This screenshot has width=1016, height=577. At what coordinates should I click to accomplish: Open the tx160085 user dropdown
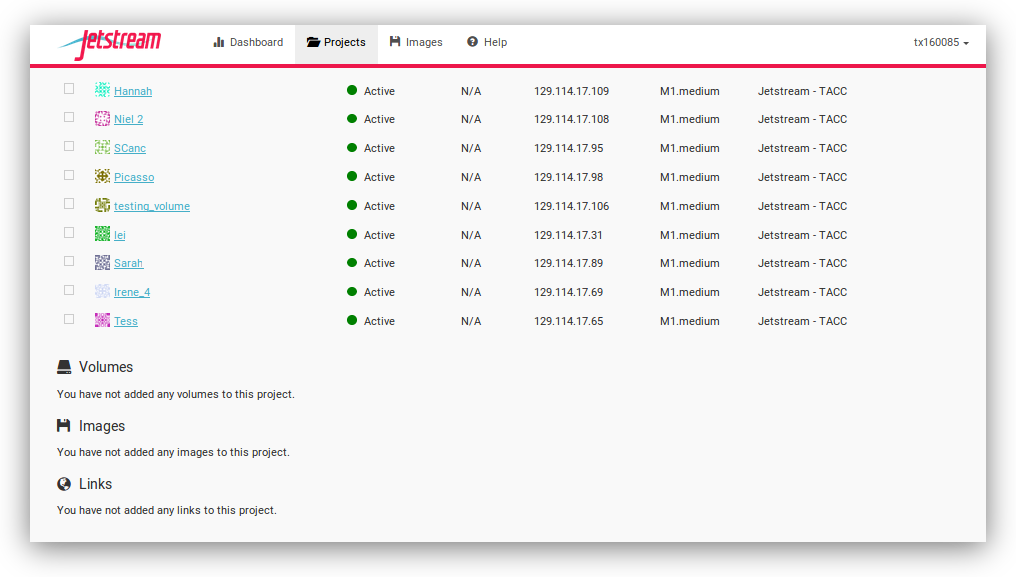941,43
